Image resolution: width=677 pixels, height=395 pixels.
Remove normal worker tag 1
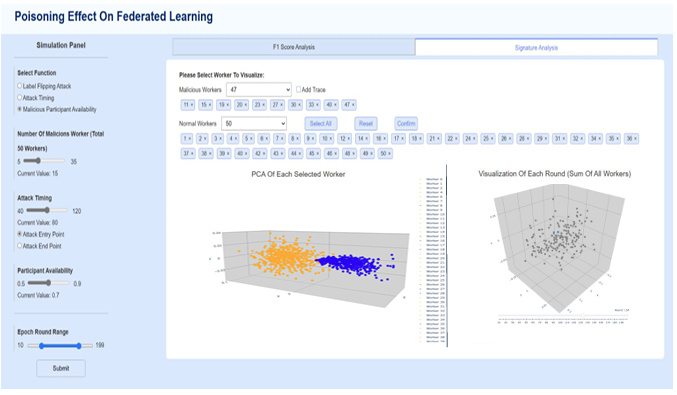pos(190,139)
